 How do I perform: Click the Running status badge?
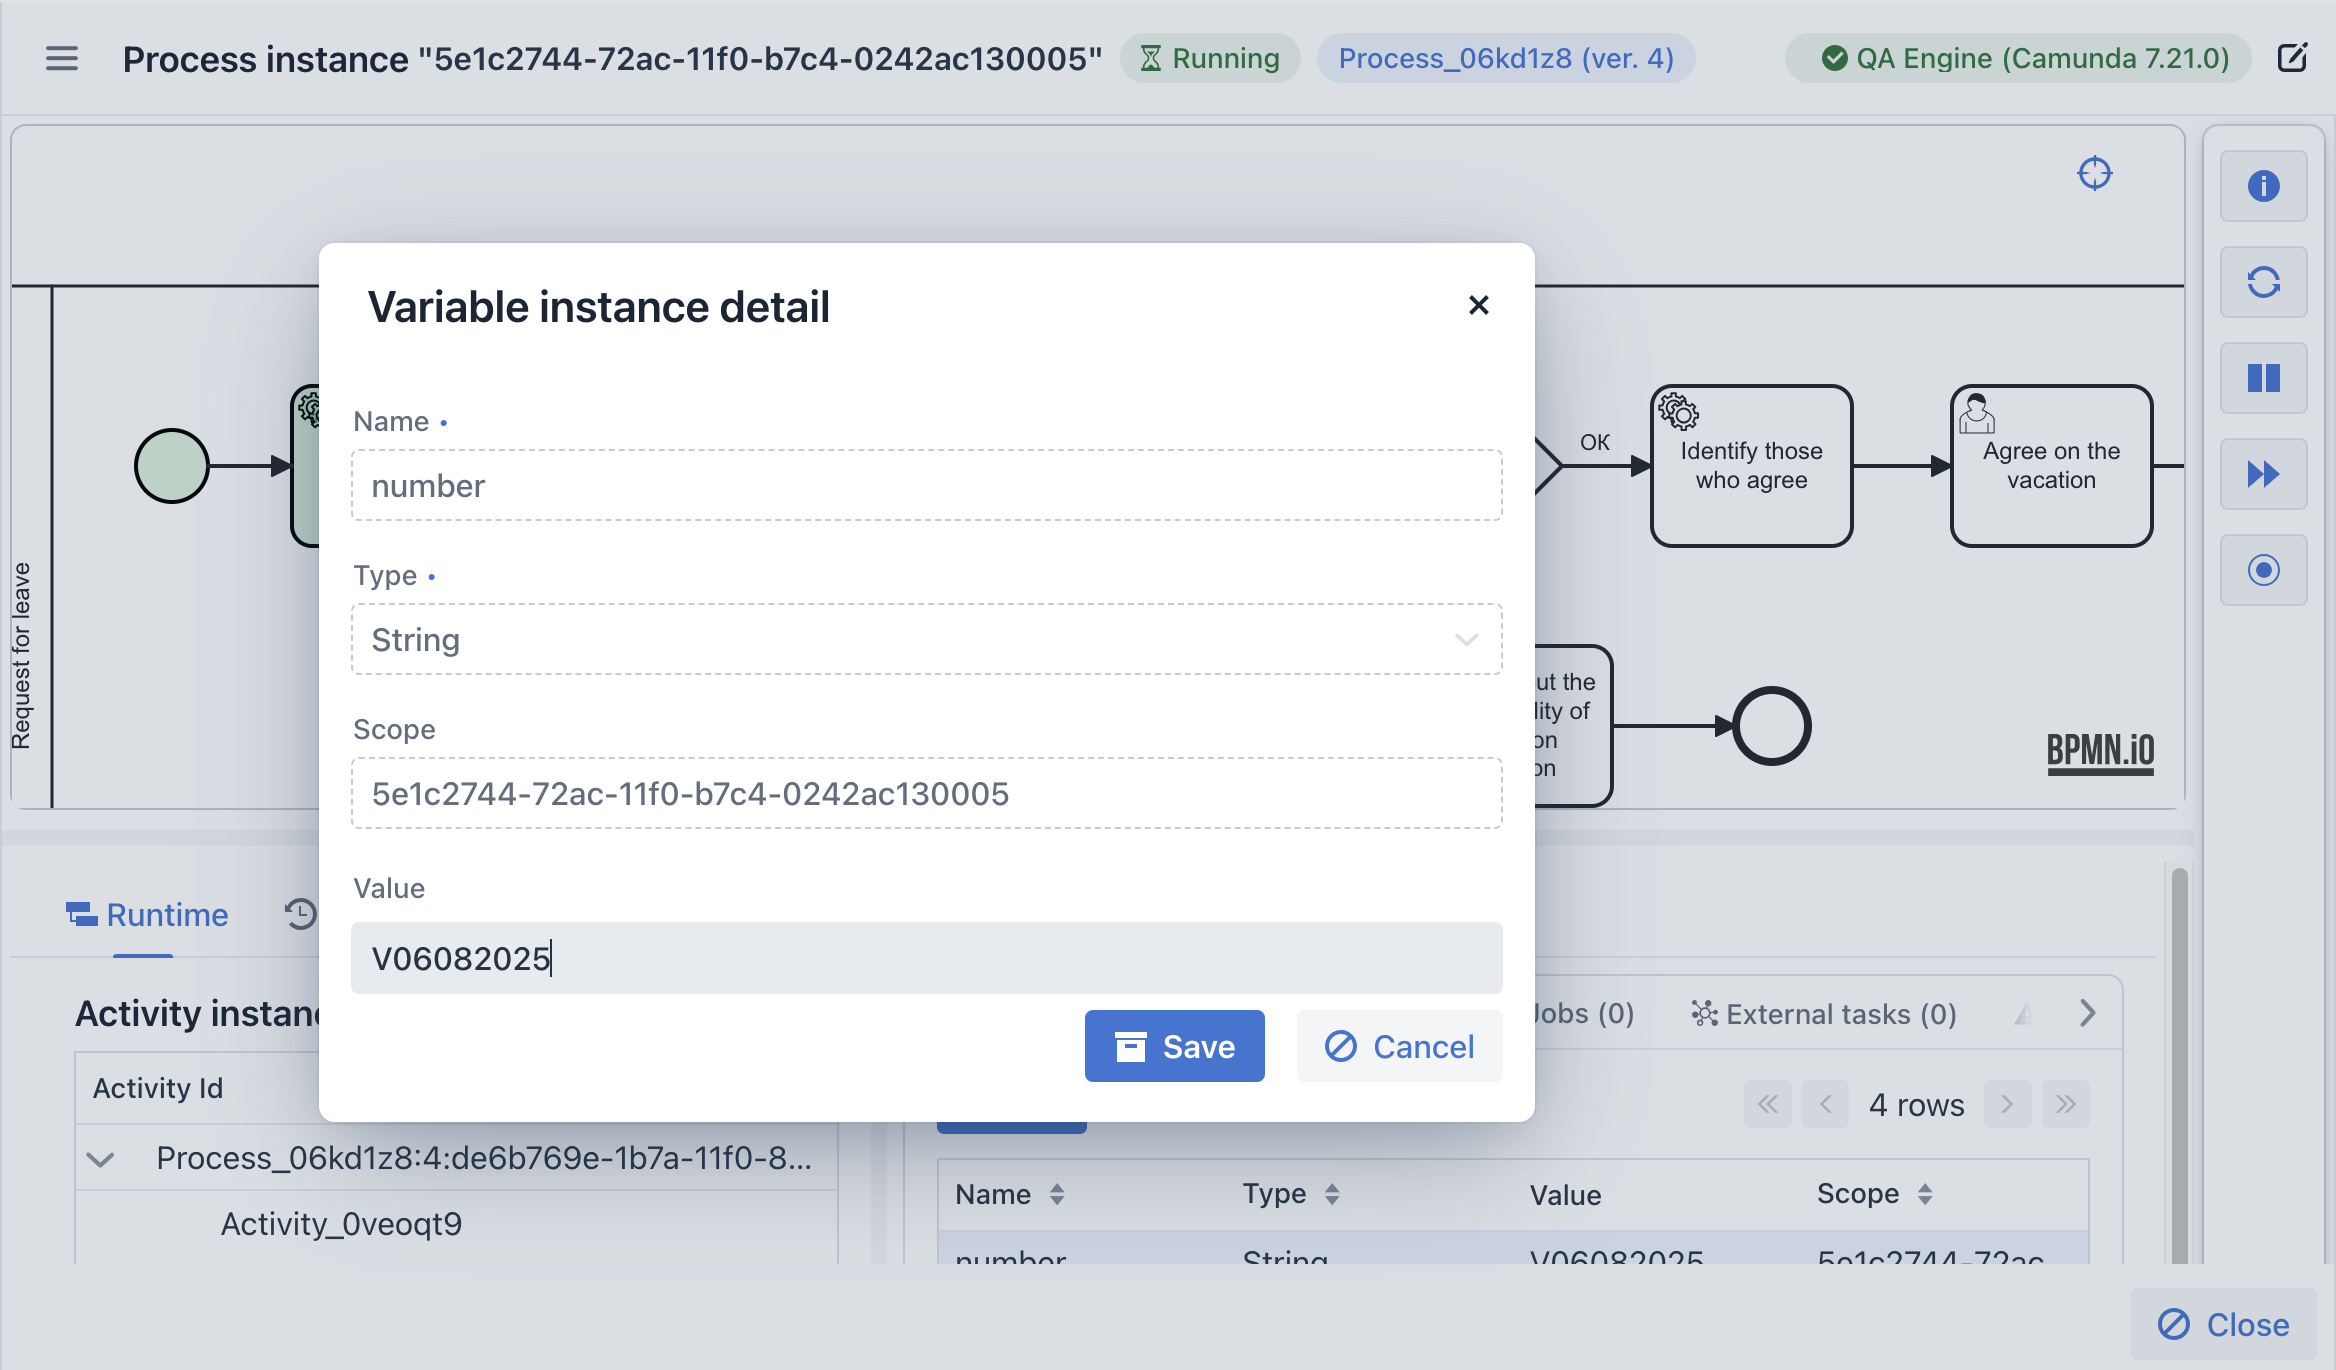[x=1210, y=58]
